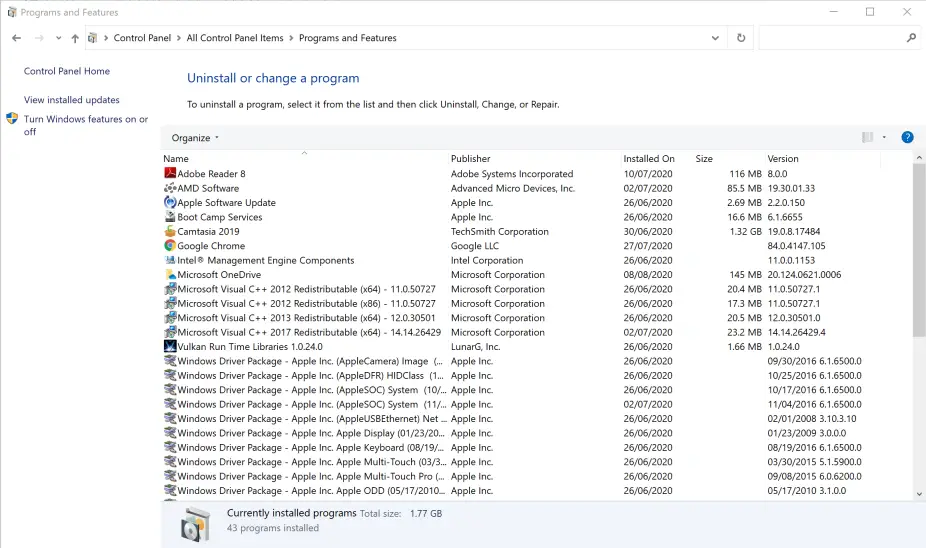Open the Organize dropdown menu
Image resolution: width=926 pixels, height=548 pixels.
point(195,138)
